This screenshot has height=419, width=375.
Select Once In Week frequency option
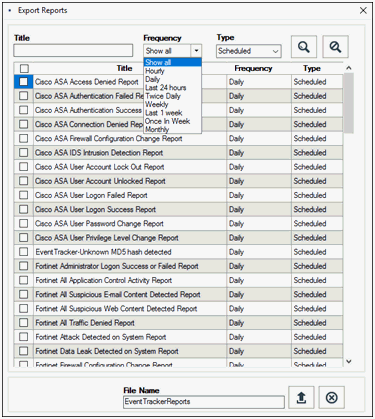[172, 121]
